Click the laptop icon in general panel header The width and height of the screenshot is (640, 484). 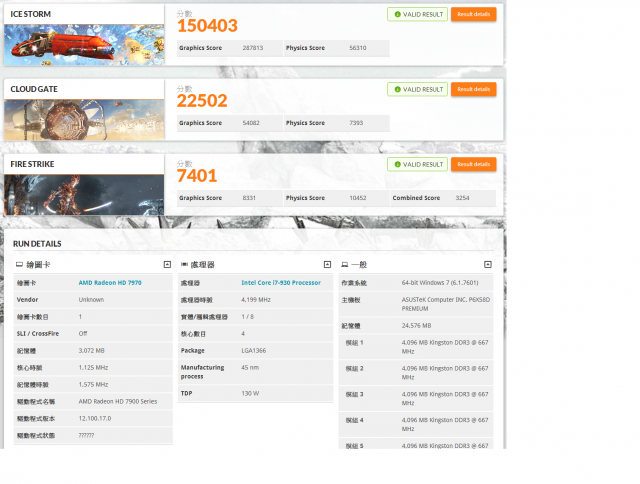pyautogui.click(x=345, y=264)
